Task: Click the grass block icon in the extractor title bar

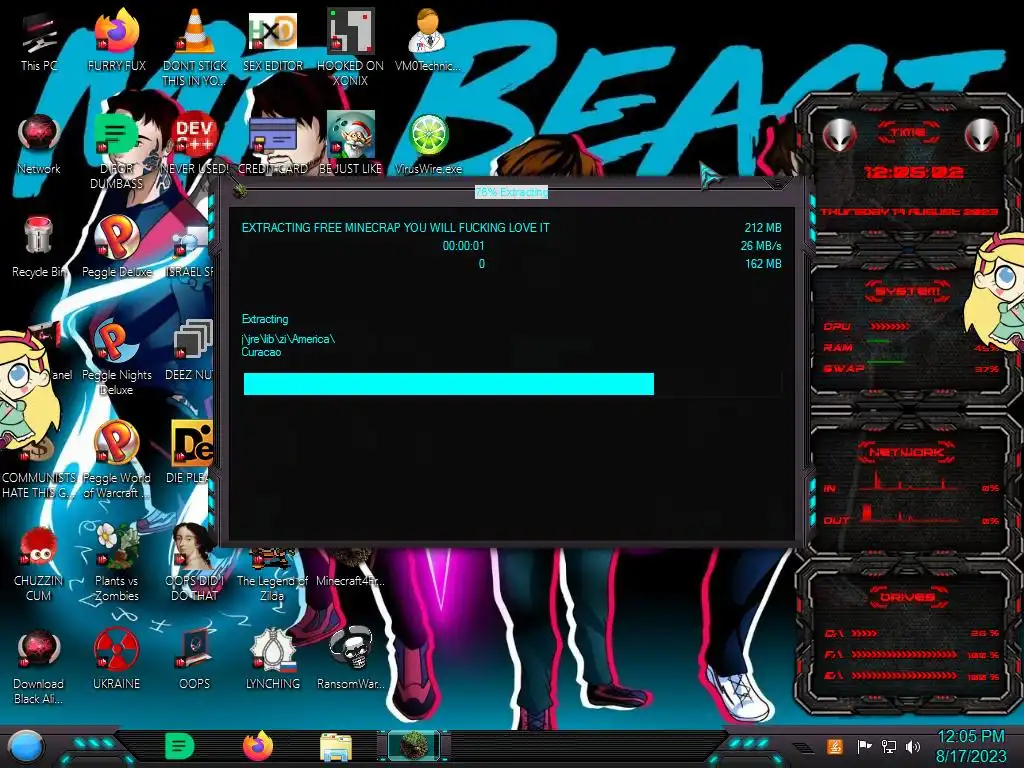Action: tap(239, 191)
